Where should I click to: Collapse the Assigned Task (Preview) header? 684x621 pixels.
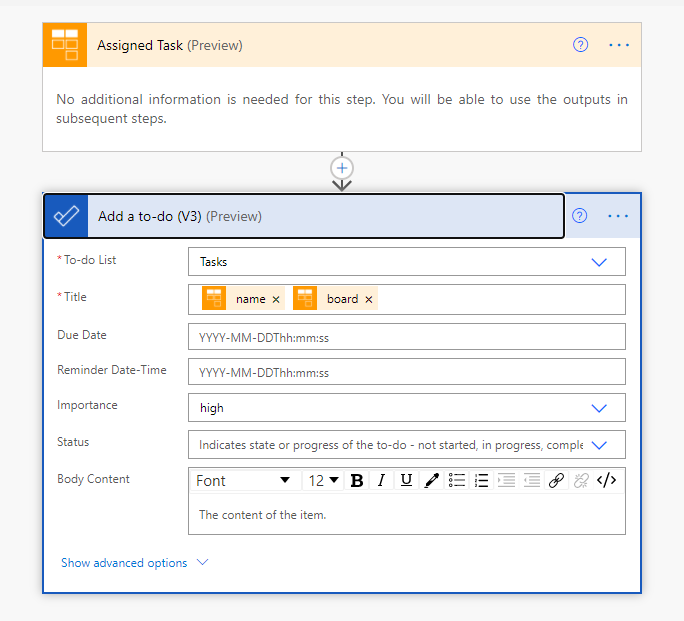[342, 45]
